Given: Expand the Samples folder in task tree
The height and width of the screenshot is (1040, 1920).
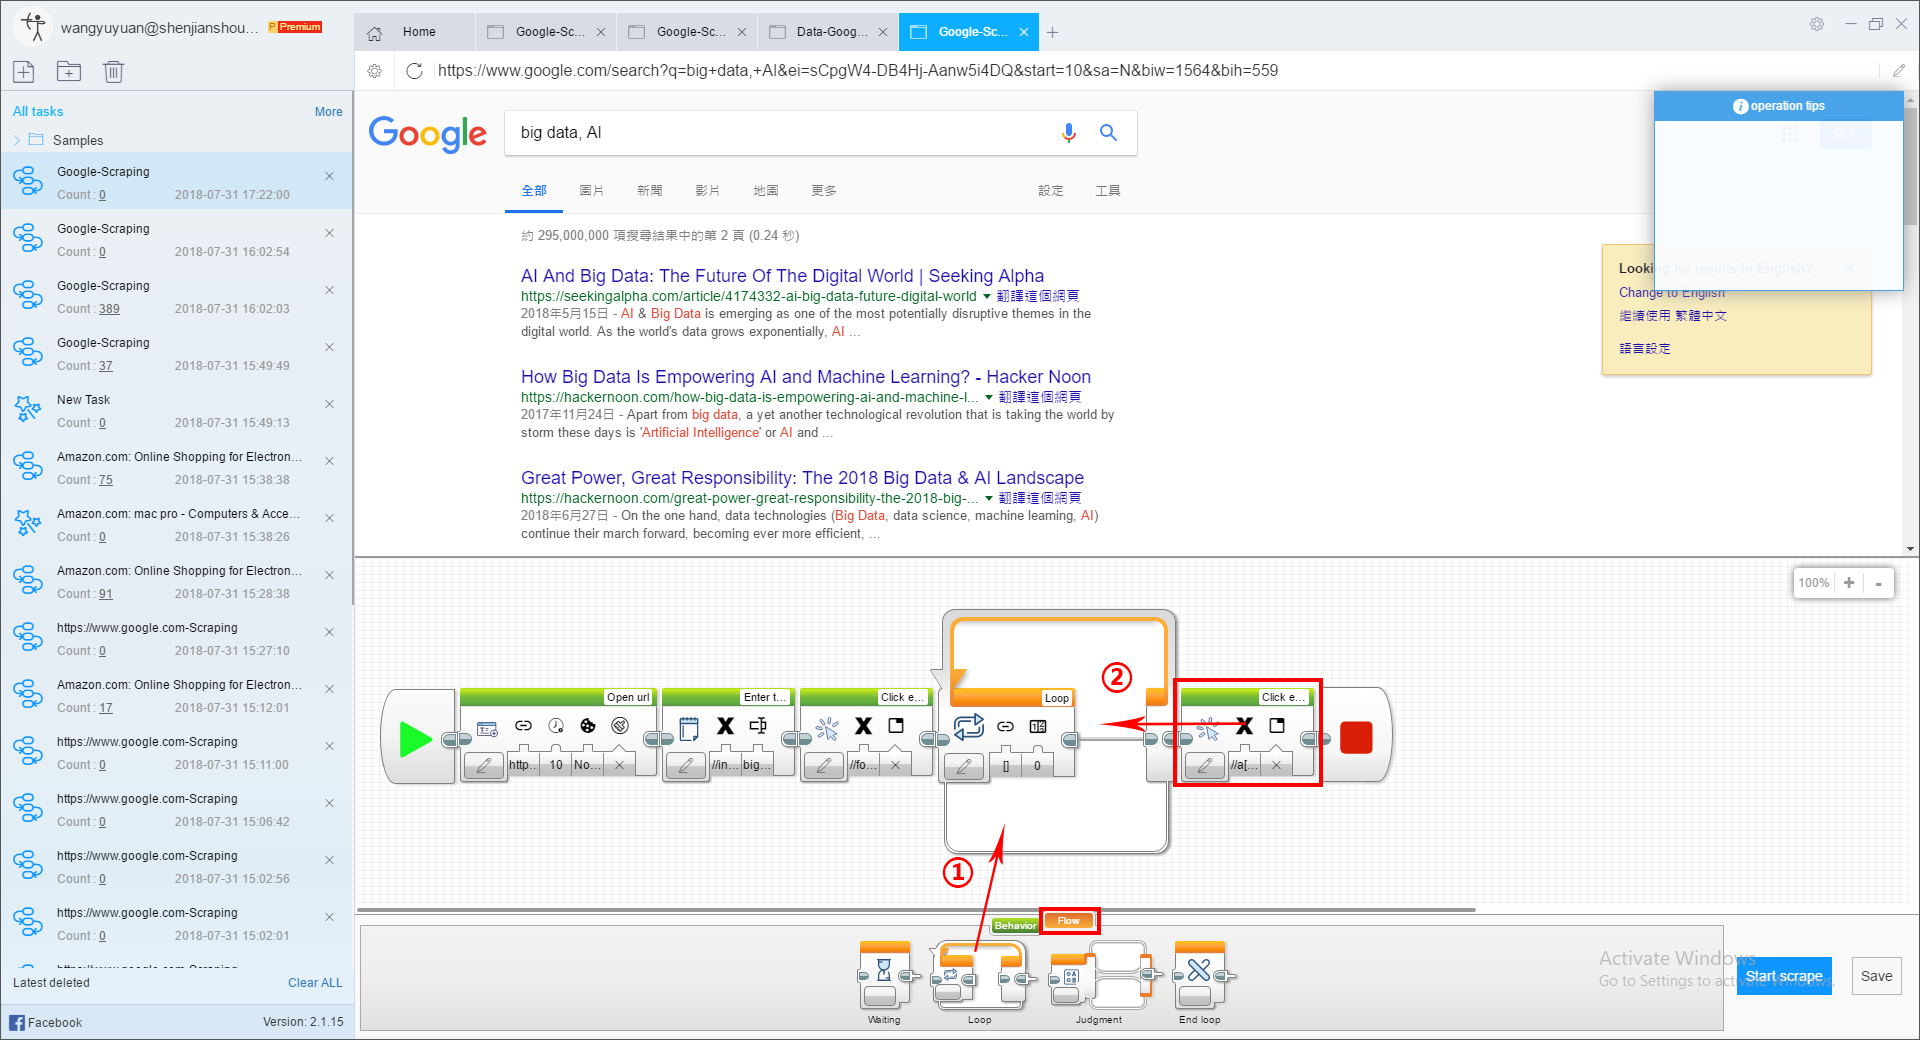Looking at the screenshot, I should (17, 140).
